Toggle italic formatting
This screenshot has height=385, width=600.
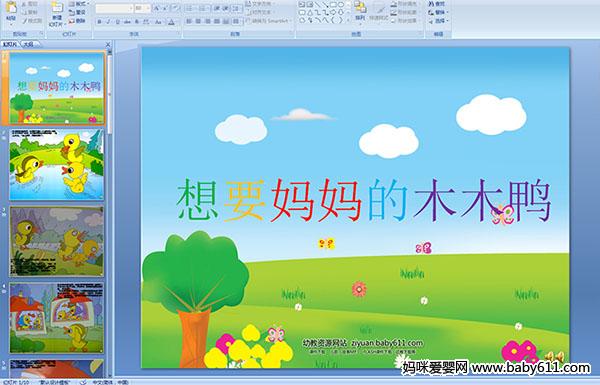click(x=108, y=22)
